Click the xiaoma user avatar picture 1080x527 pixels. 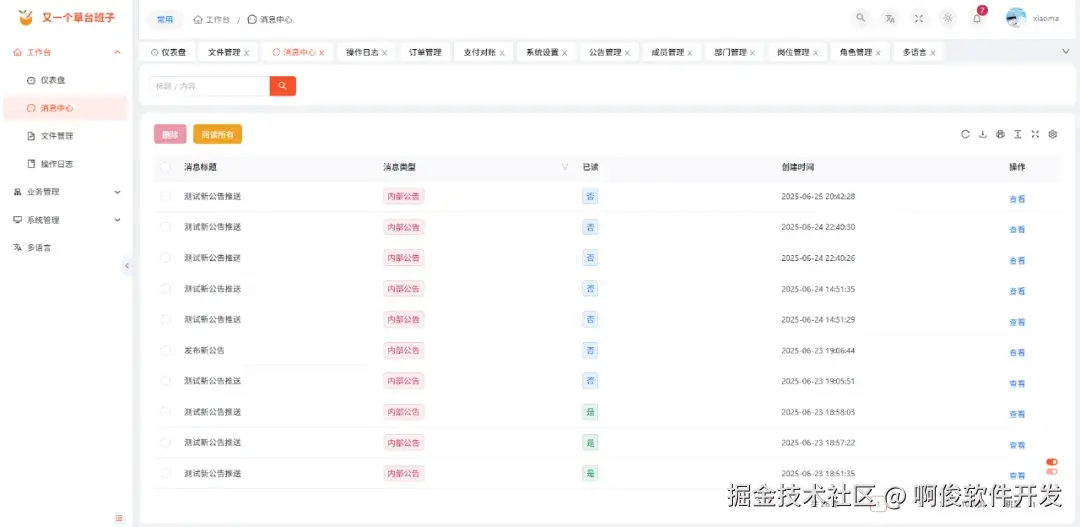1016,18
